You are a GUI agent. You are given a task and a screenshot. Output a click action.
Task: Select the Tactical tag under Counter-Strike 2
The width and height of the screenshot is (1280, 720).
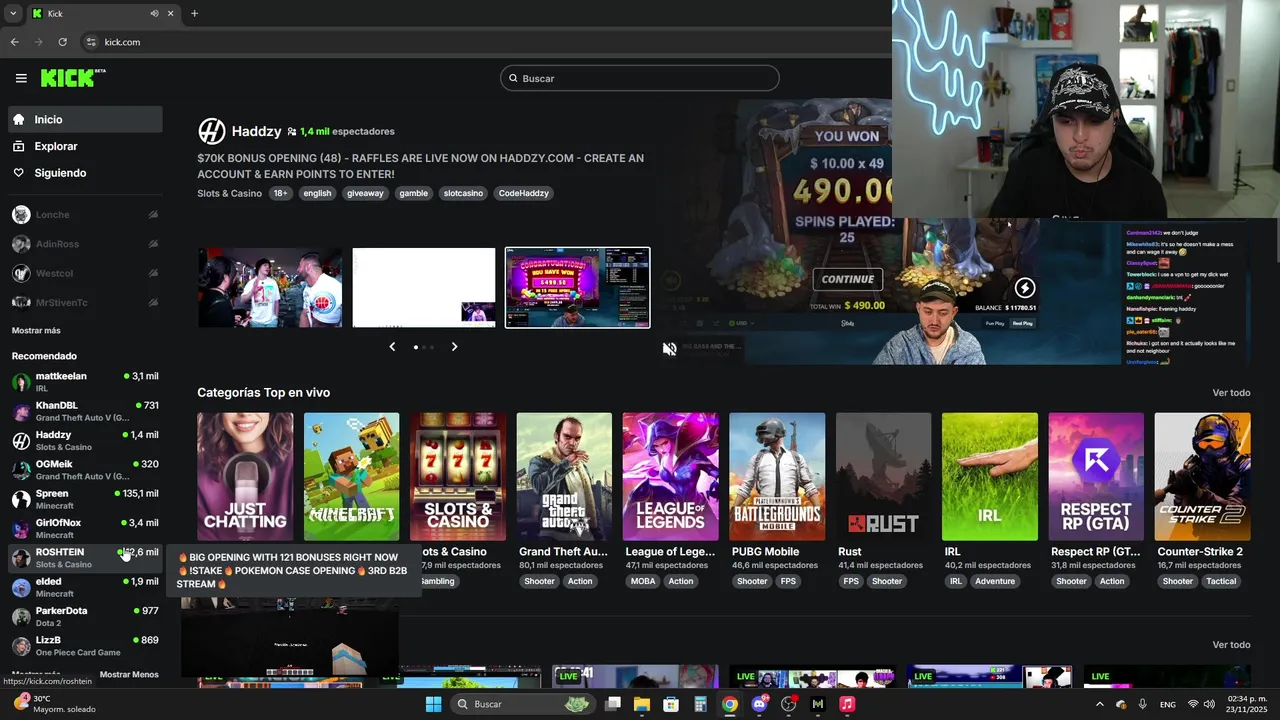(x=1221, y=581)
